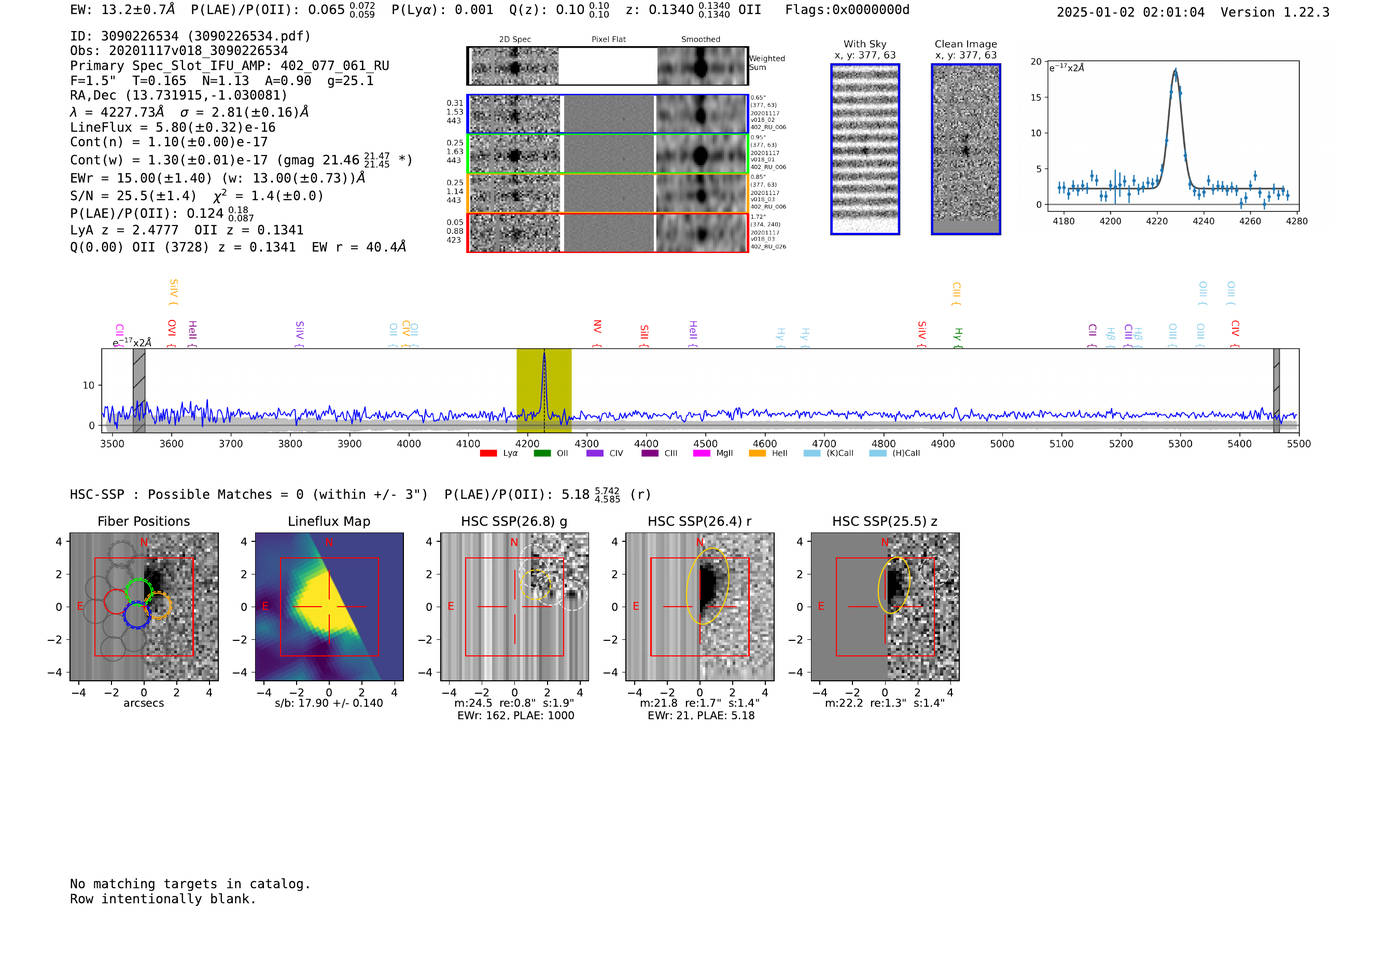This screenshot has height=953, width=1400.
Task: Select the blue-bordered 2D spectrum row
Action: tap(608, 114)
